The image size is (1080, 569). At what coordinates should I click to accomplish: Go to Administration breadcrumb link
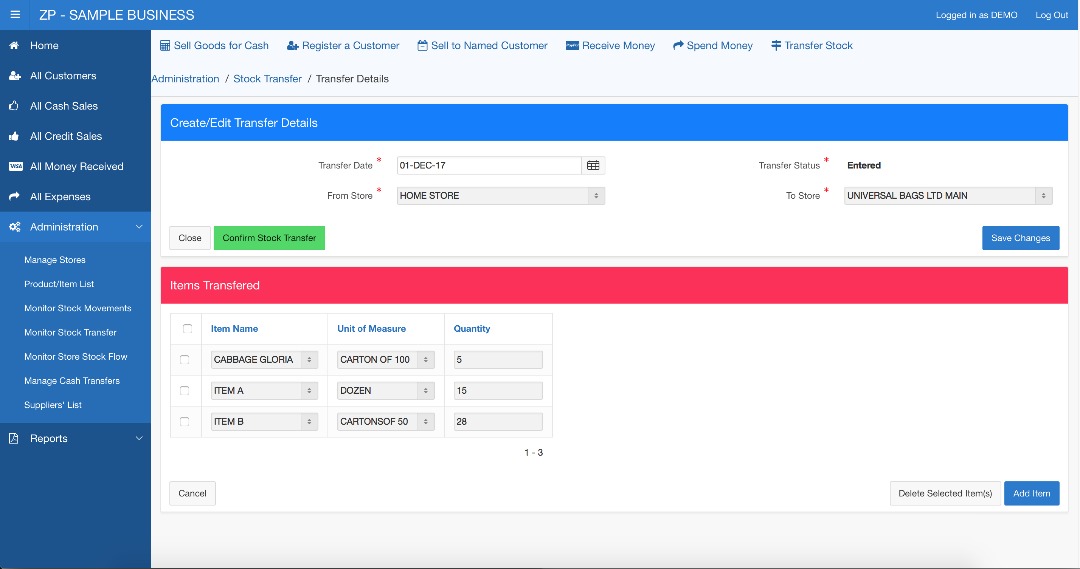185,79
